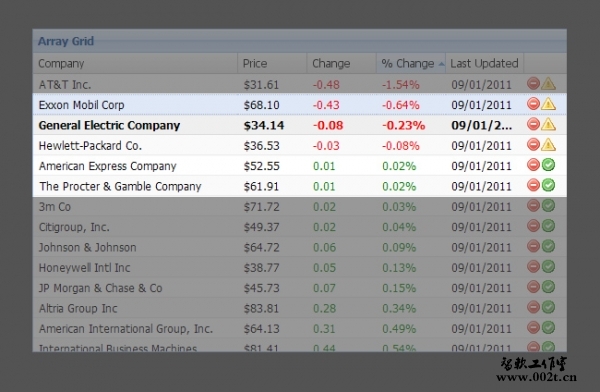Click red remove icon in Exxon Mobil row
This screenshot has width=600, height=392.
tap(533, 104)
